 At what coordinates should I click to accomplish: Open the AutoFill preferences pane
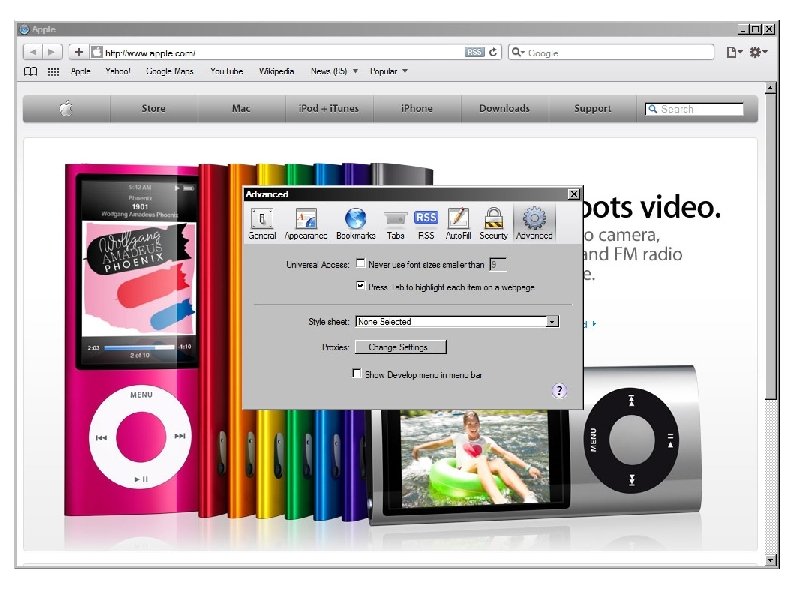[x=458, y=223]
